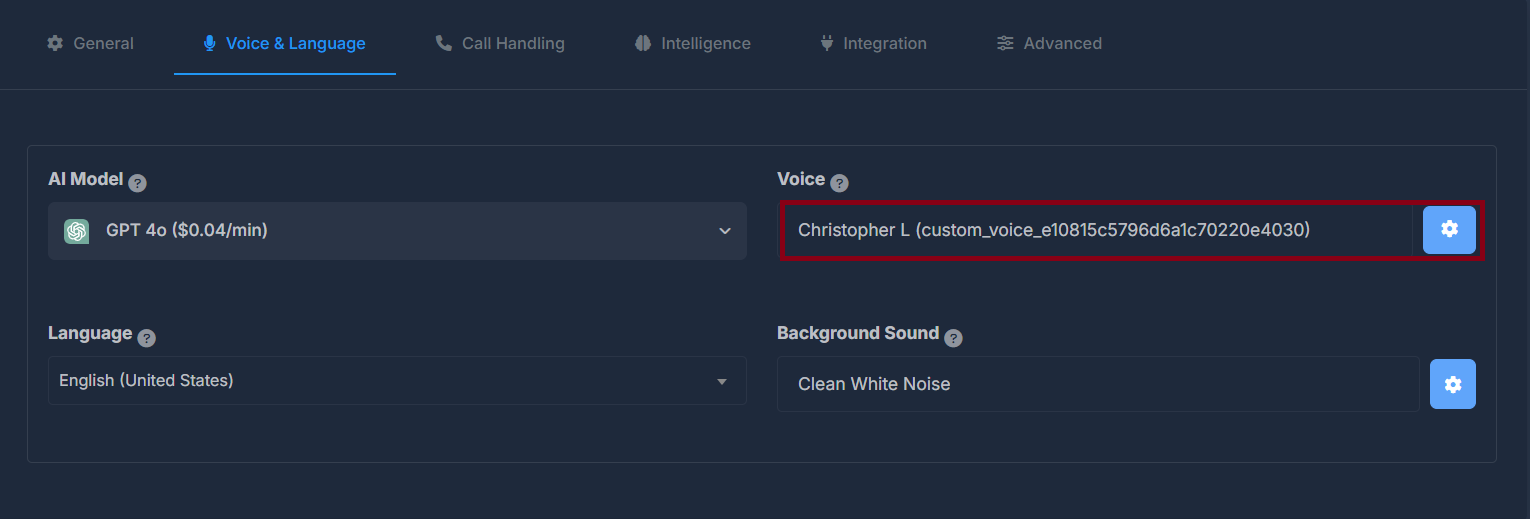Click help icon beside AI Model
The height and width of the screenshot is (519, 1530).
(x=138, y=183)
